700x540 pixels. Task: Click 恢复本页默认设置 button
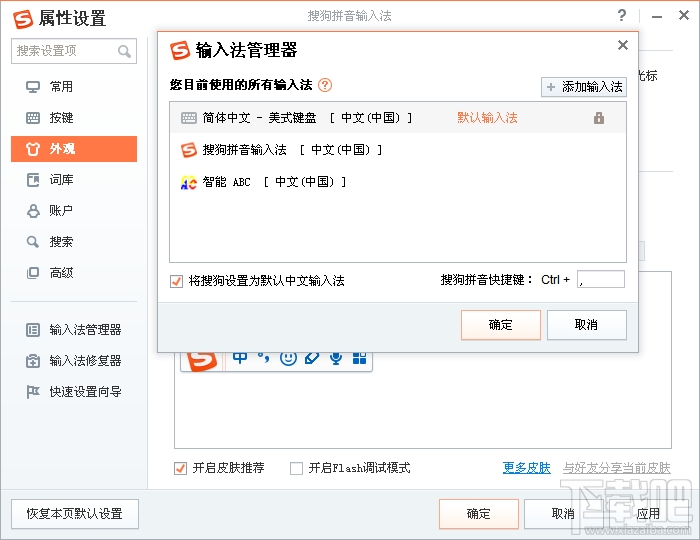coord(75,514)
